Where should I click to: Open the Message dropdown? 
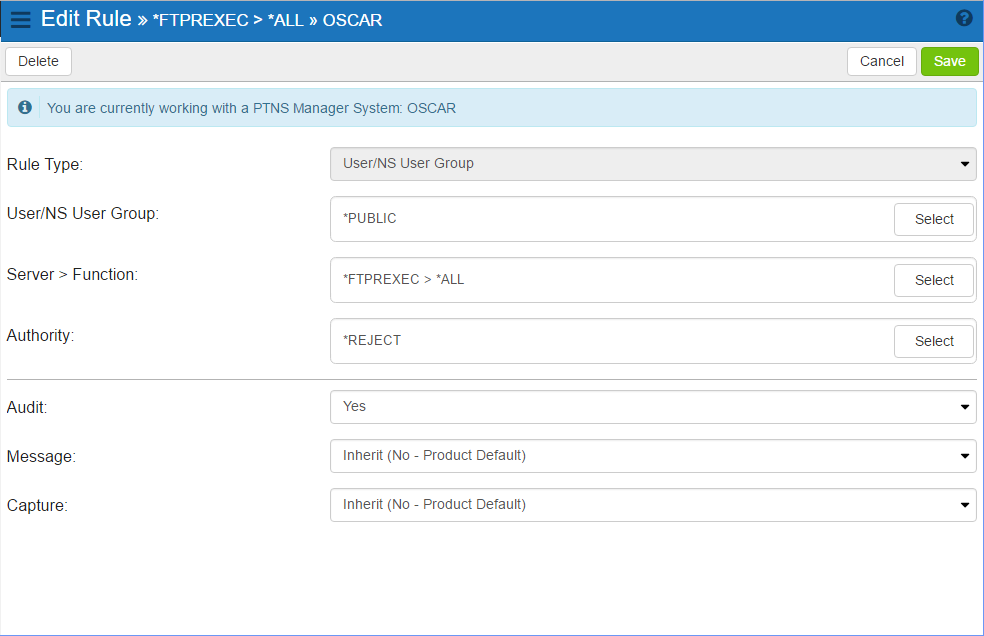(x=653, y=456)
